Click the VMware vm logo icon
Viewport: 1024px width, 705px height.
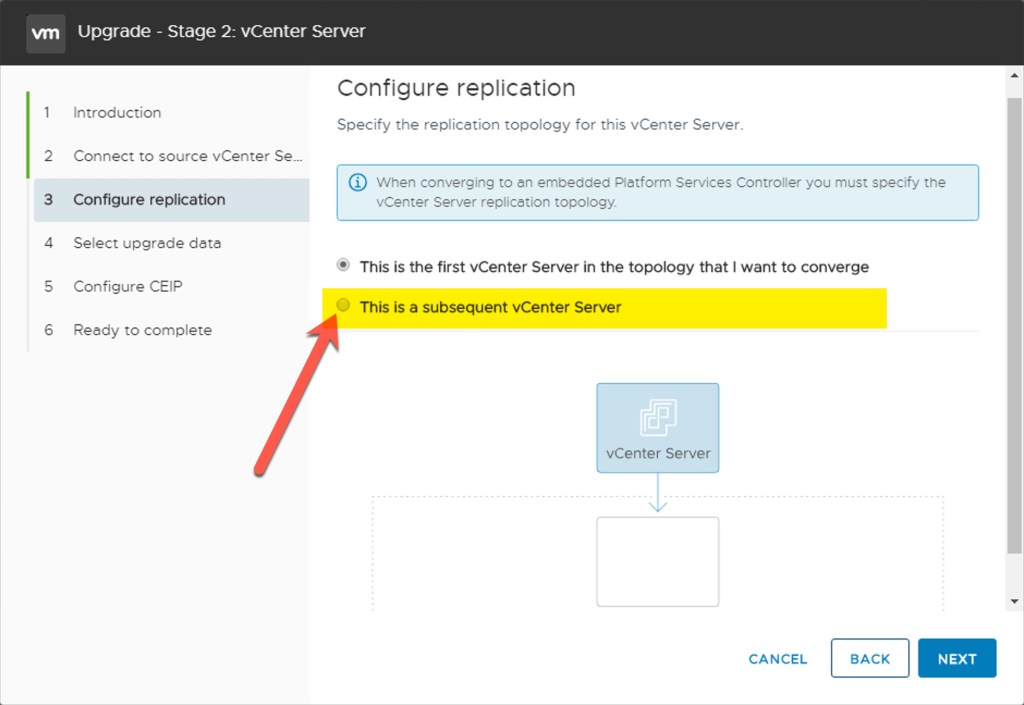pyautogui.click(x=46, y=32)
